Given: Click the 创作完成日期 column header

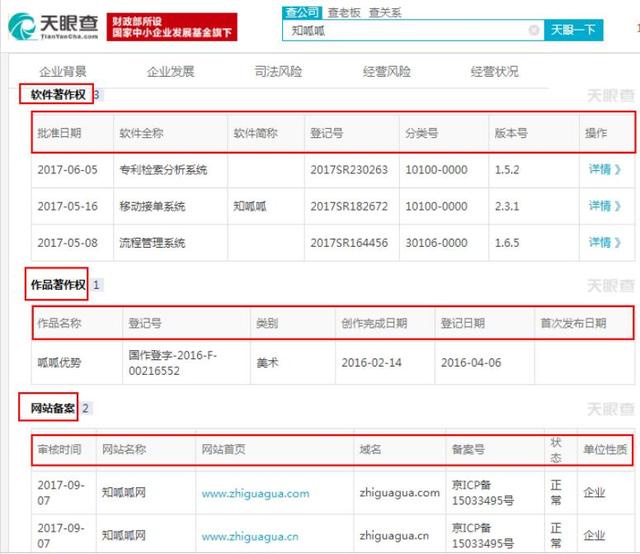Looking at the screenshot, I should pos(374,323).
